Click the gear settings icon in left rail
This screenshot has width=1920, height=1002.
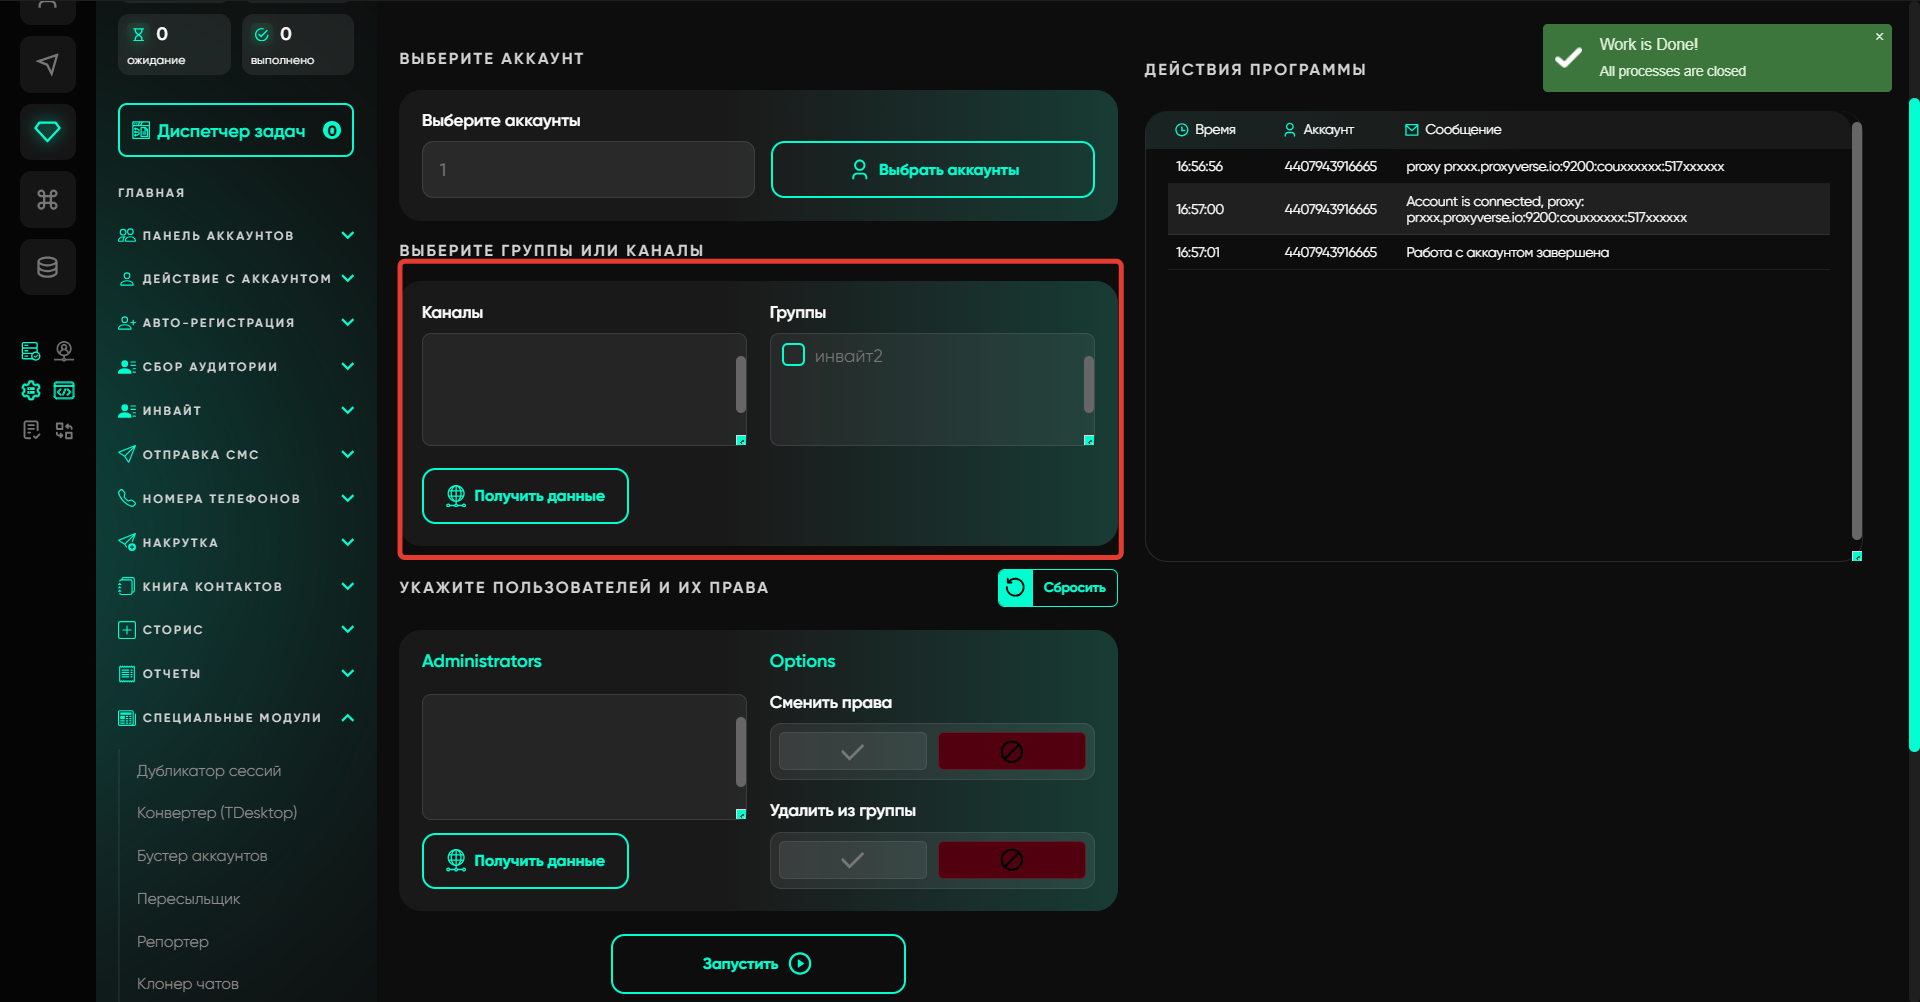[x=31, y=390]
